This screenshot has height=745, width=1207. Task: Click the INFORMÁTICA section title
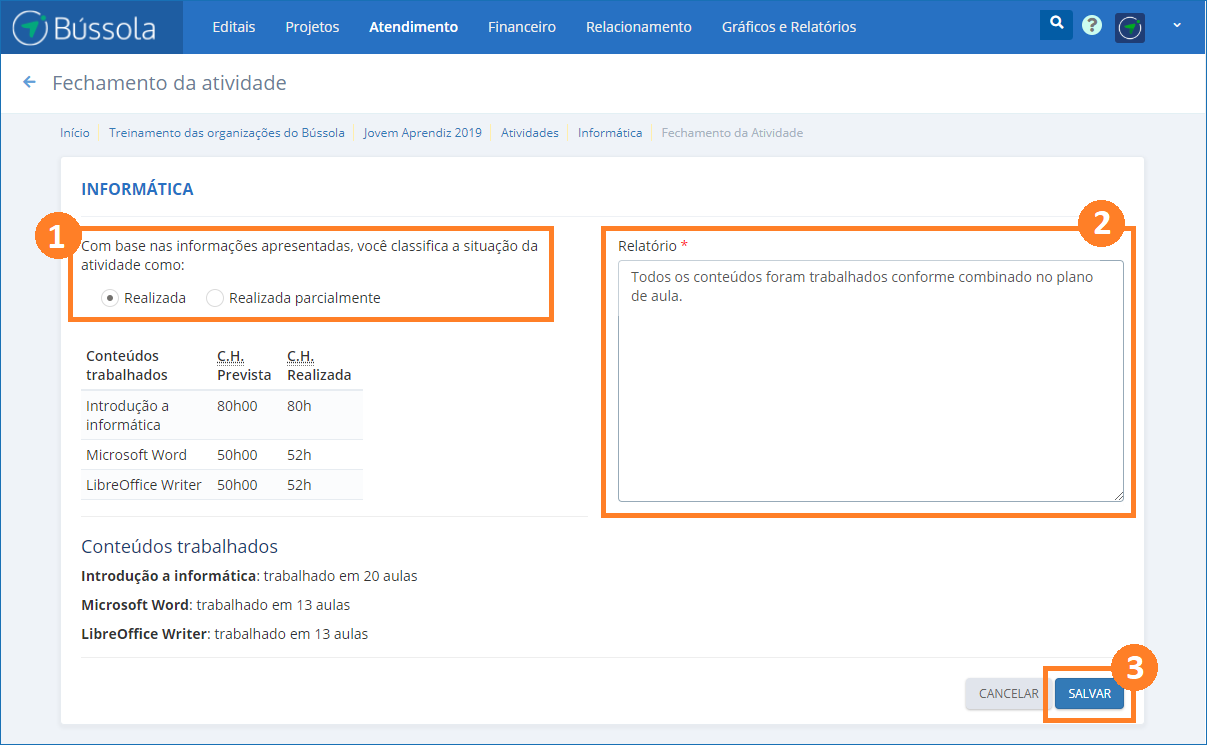[137, 189]
